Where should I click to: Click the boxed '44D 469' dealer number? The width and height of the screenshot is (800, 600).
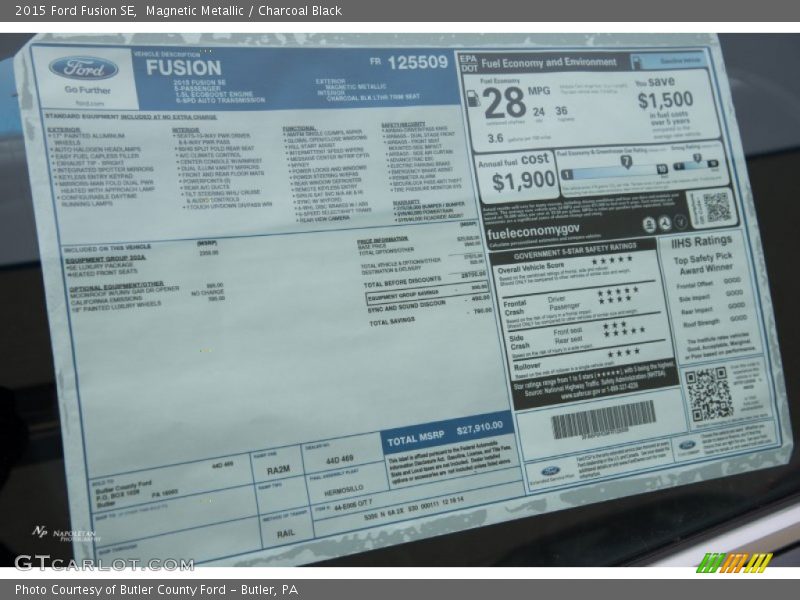(340, 459)
